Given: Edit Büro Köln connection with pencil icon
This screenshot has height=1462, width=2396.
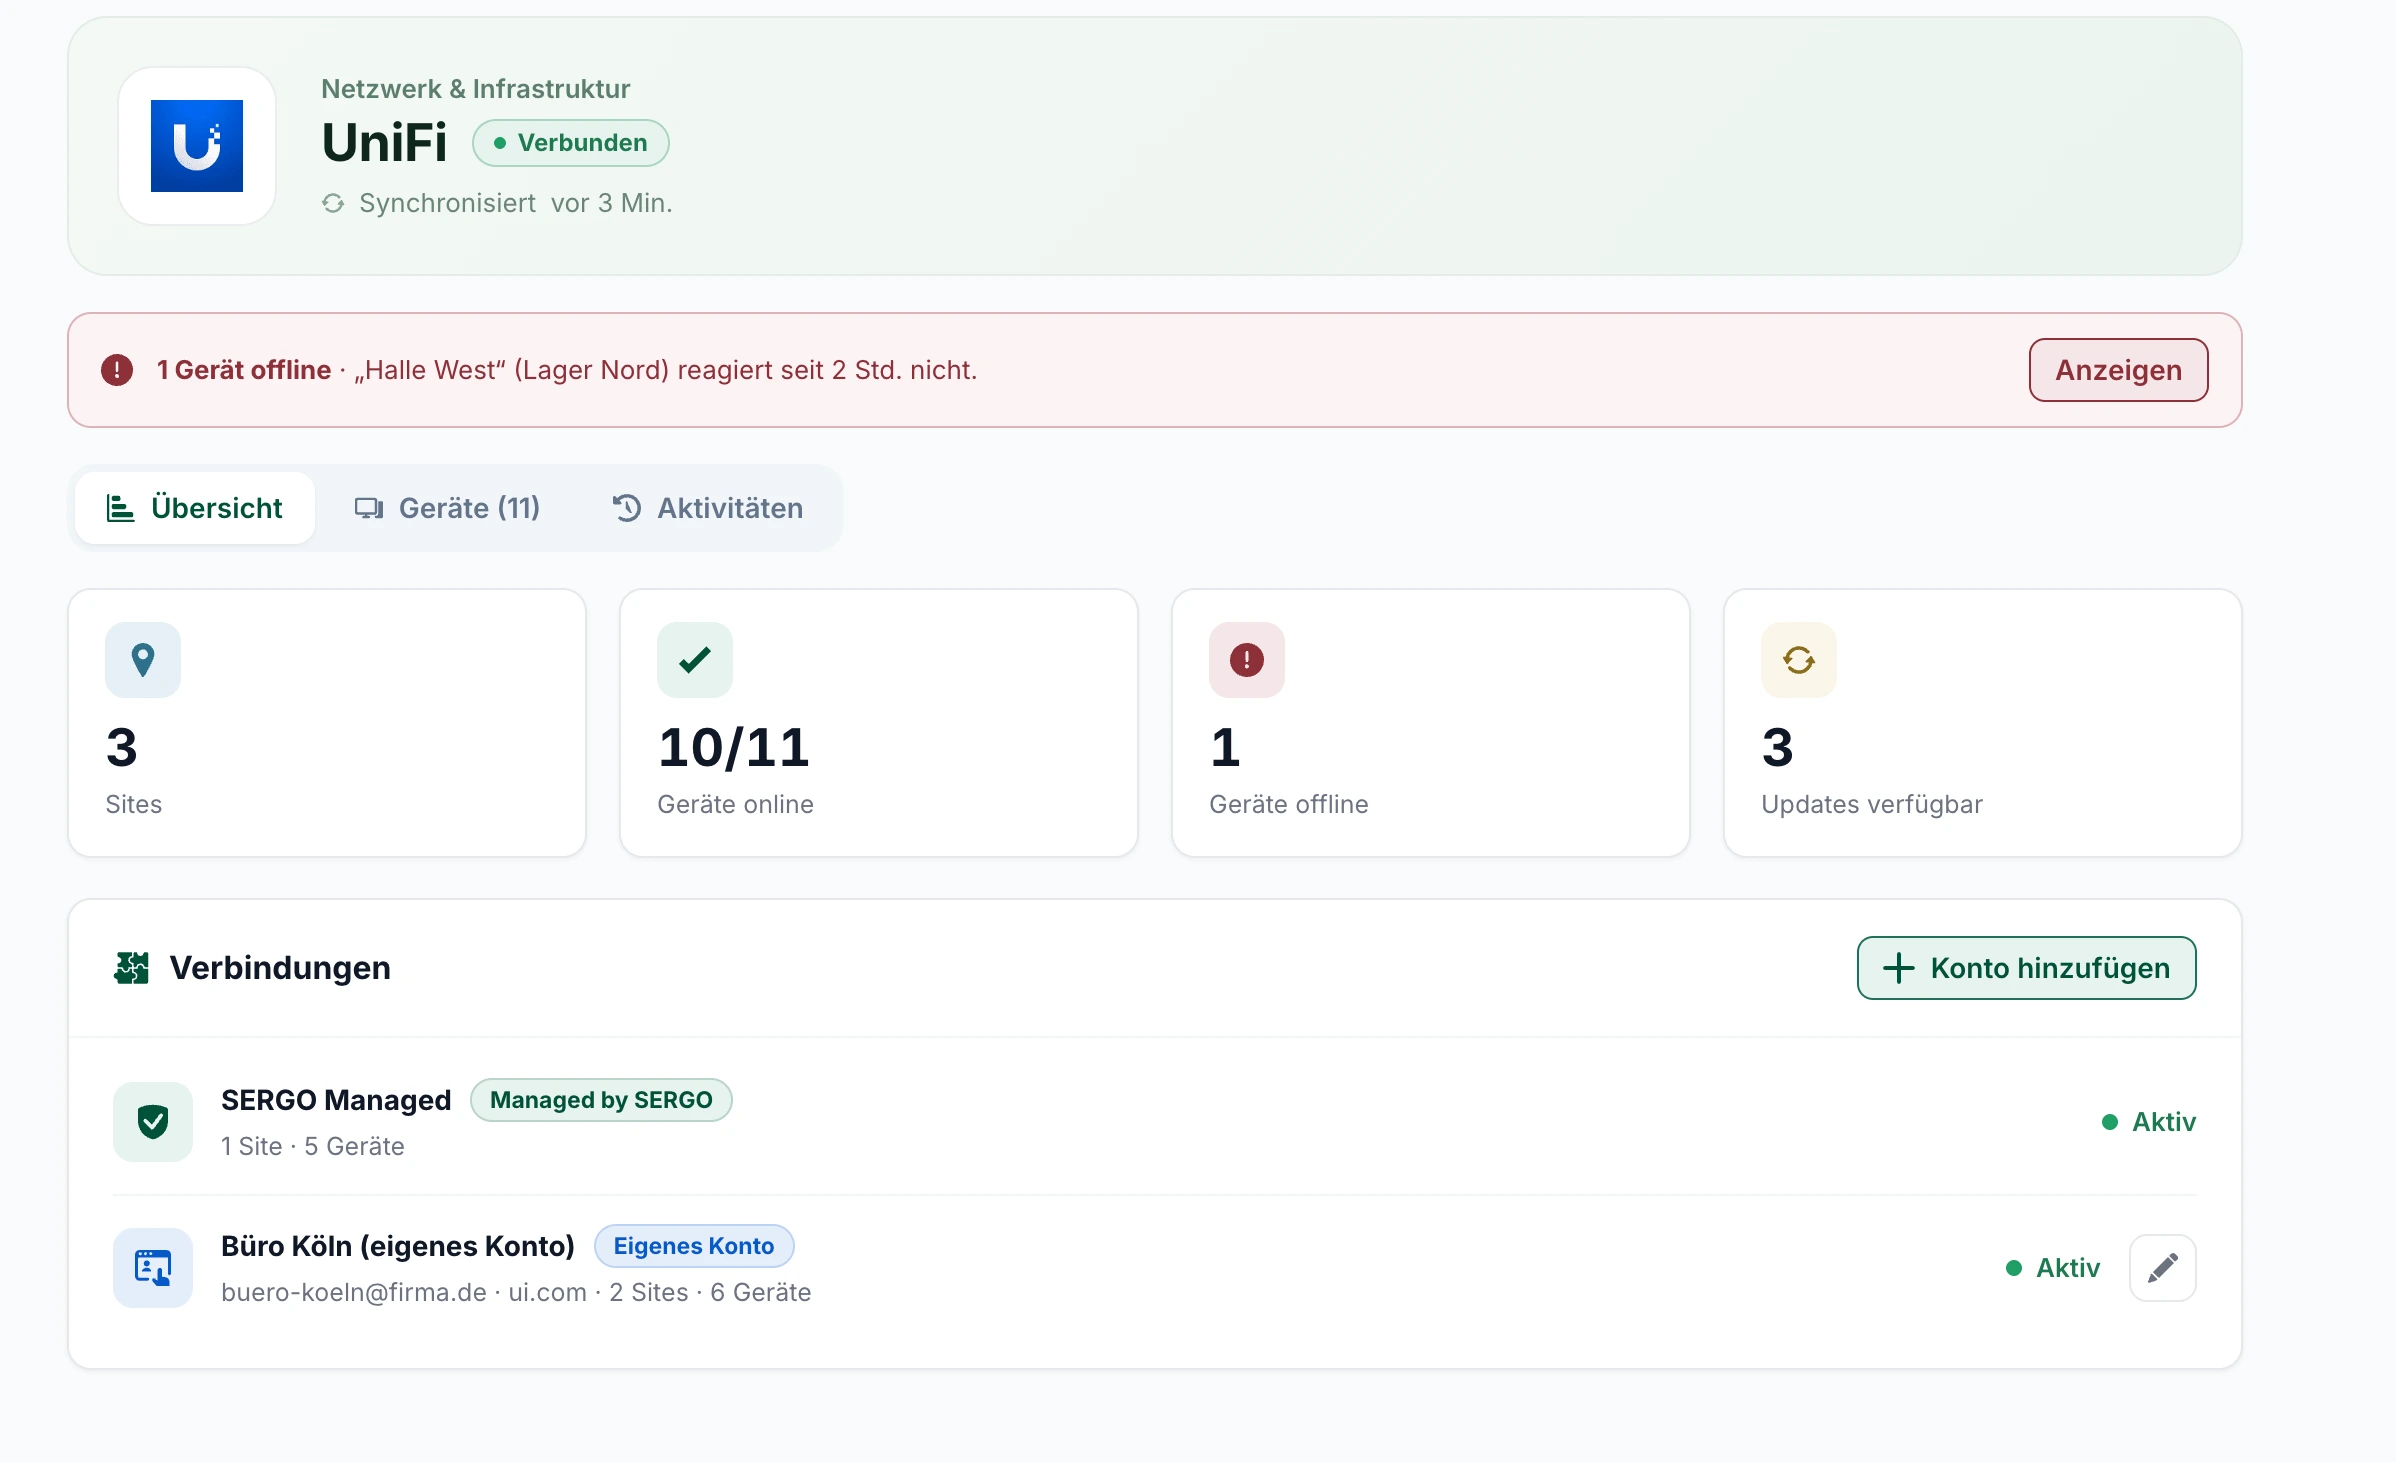Looking at the screenshot, I should 2163,1268.
